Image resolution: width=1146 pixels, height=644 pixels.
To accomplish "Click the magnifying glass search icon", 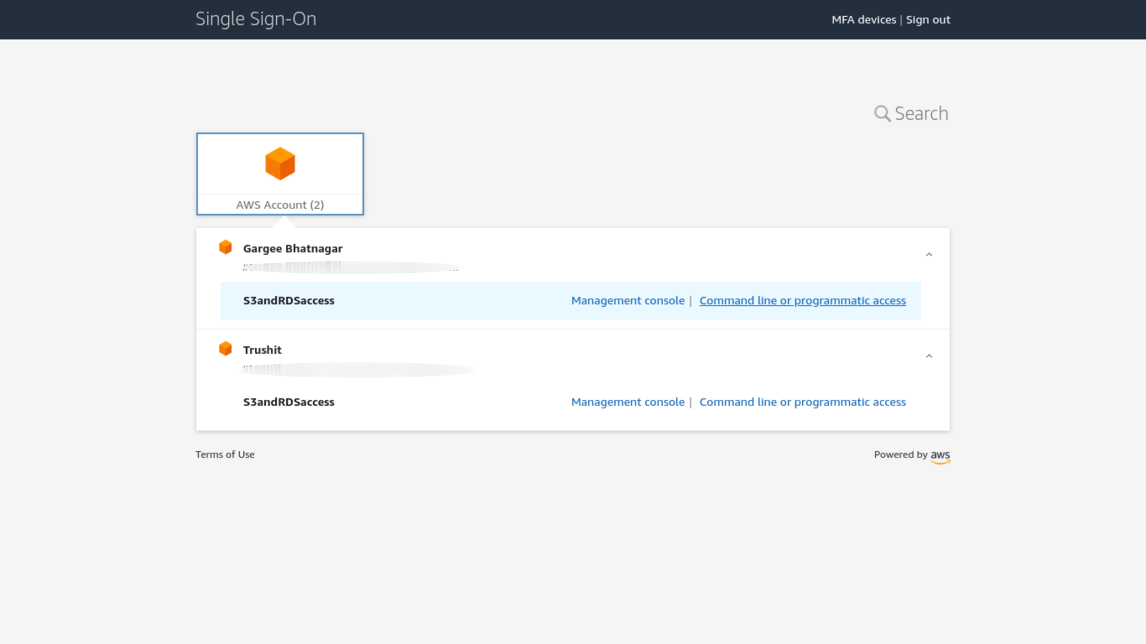I will [882, 114].
